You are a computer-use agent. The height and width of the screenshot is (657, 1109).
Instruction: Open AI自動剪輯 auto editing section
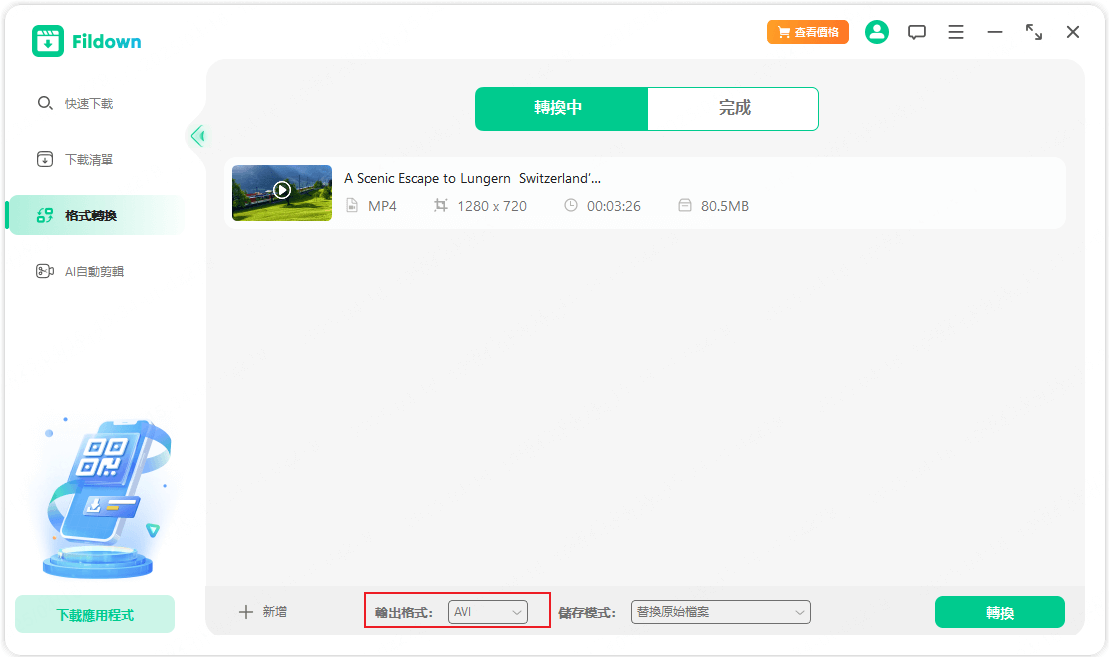[x=93, y=271]
